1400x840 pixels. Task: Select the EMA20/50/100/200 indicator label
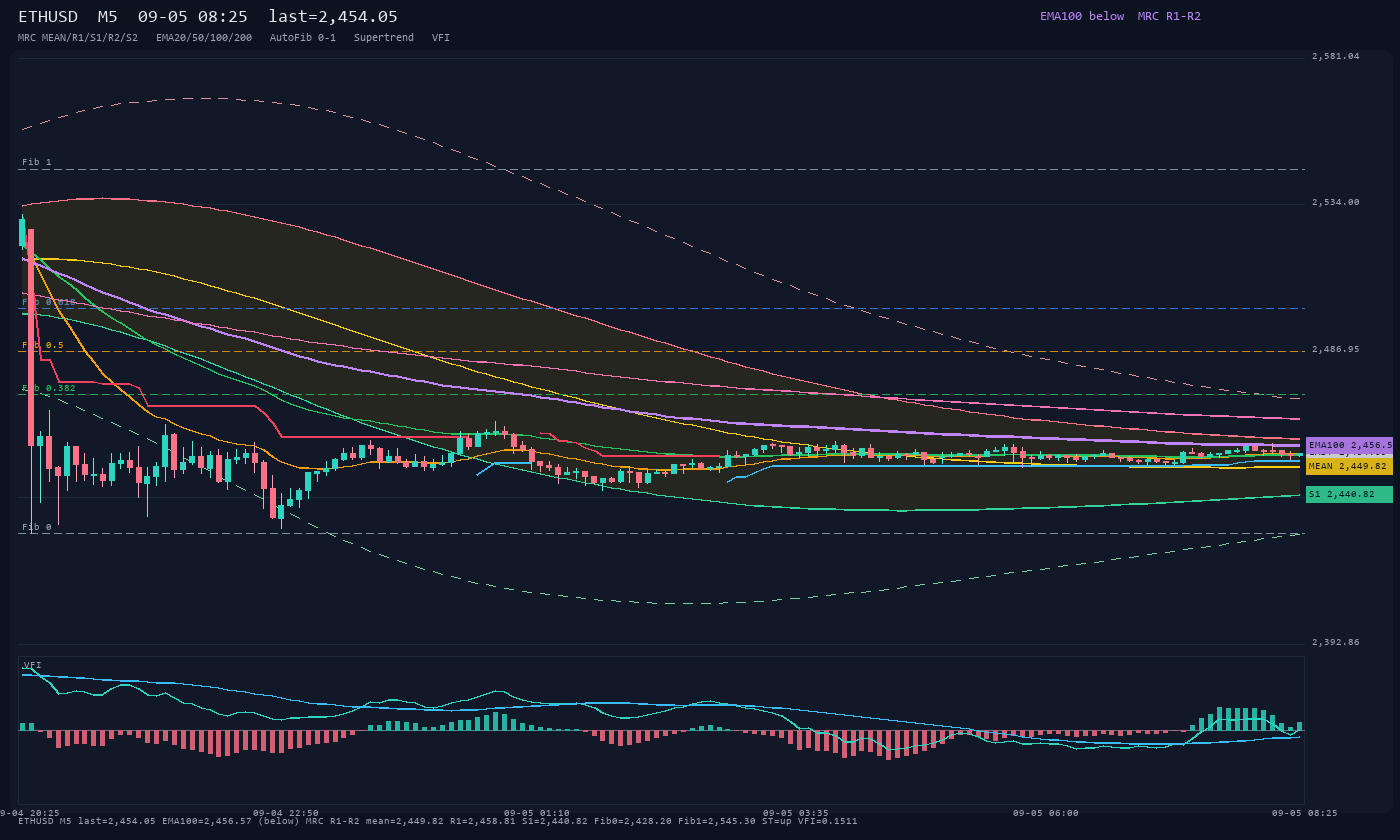point(204,37)
